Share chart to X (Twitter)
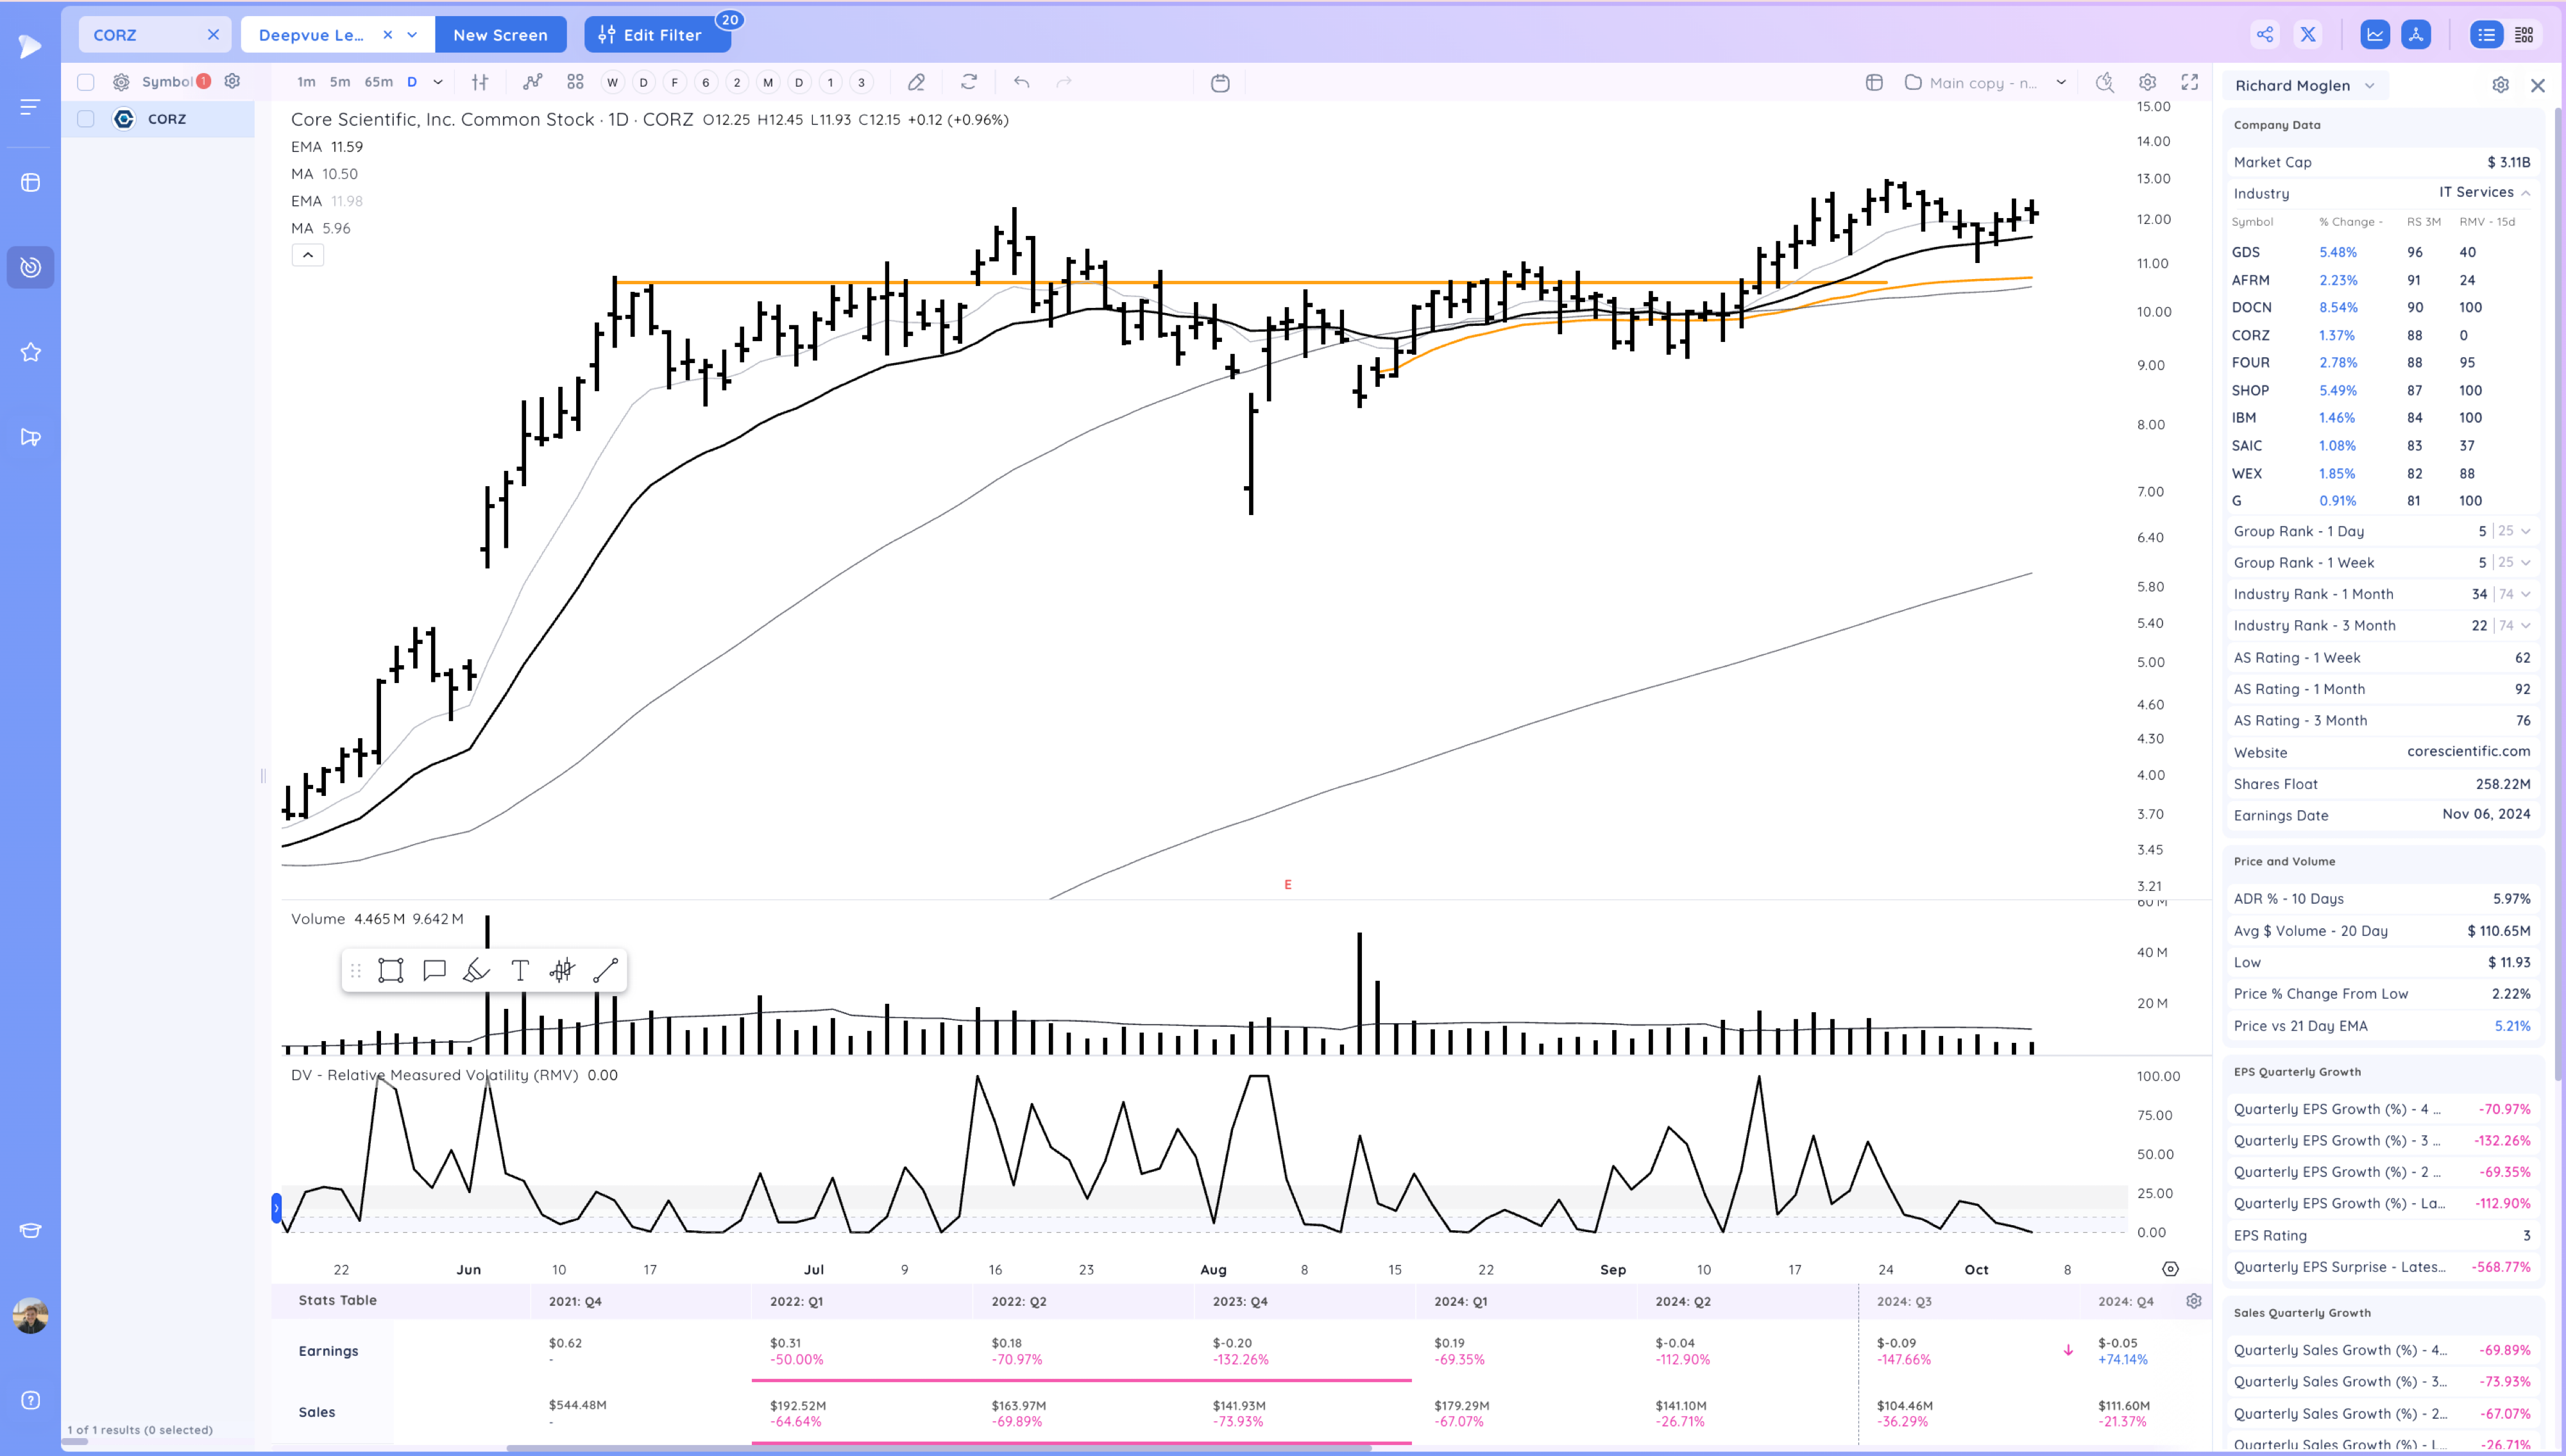 pyautogui.click(x=2308, y=33)
